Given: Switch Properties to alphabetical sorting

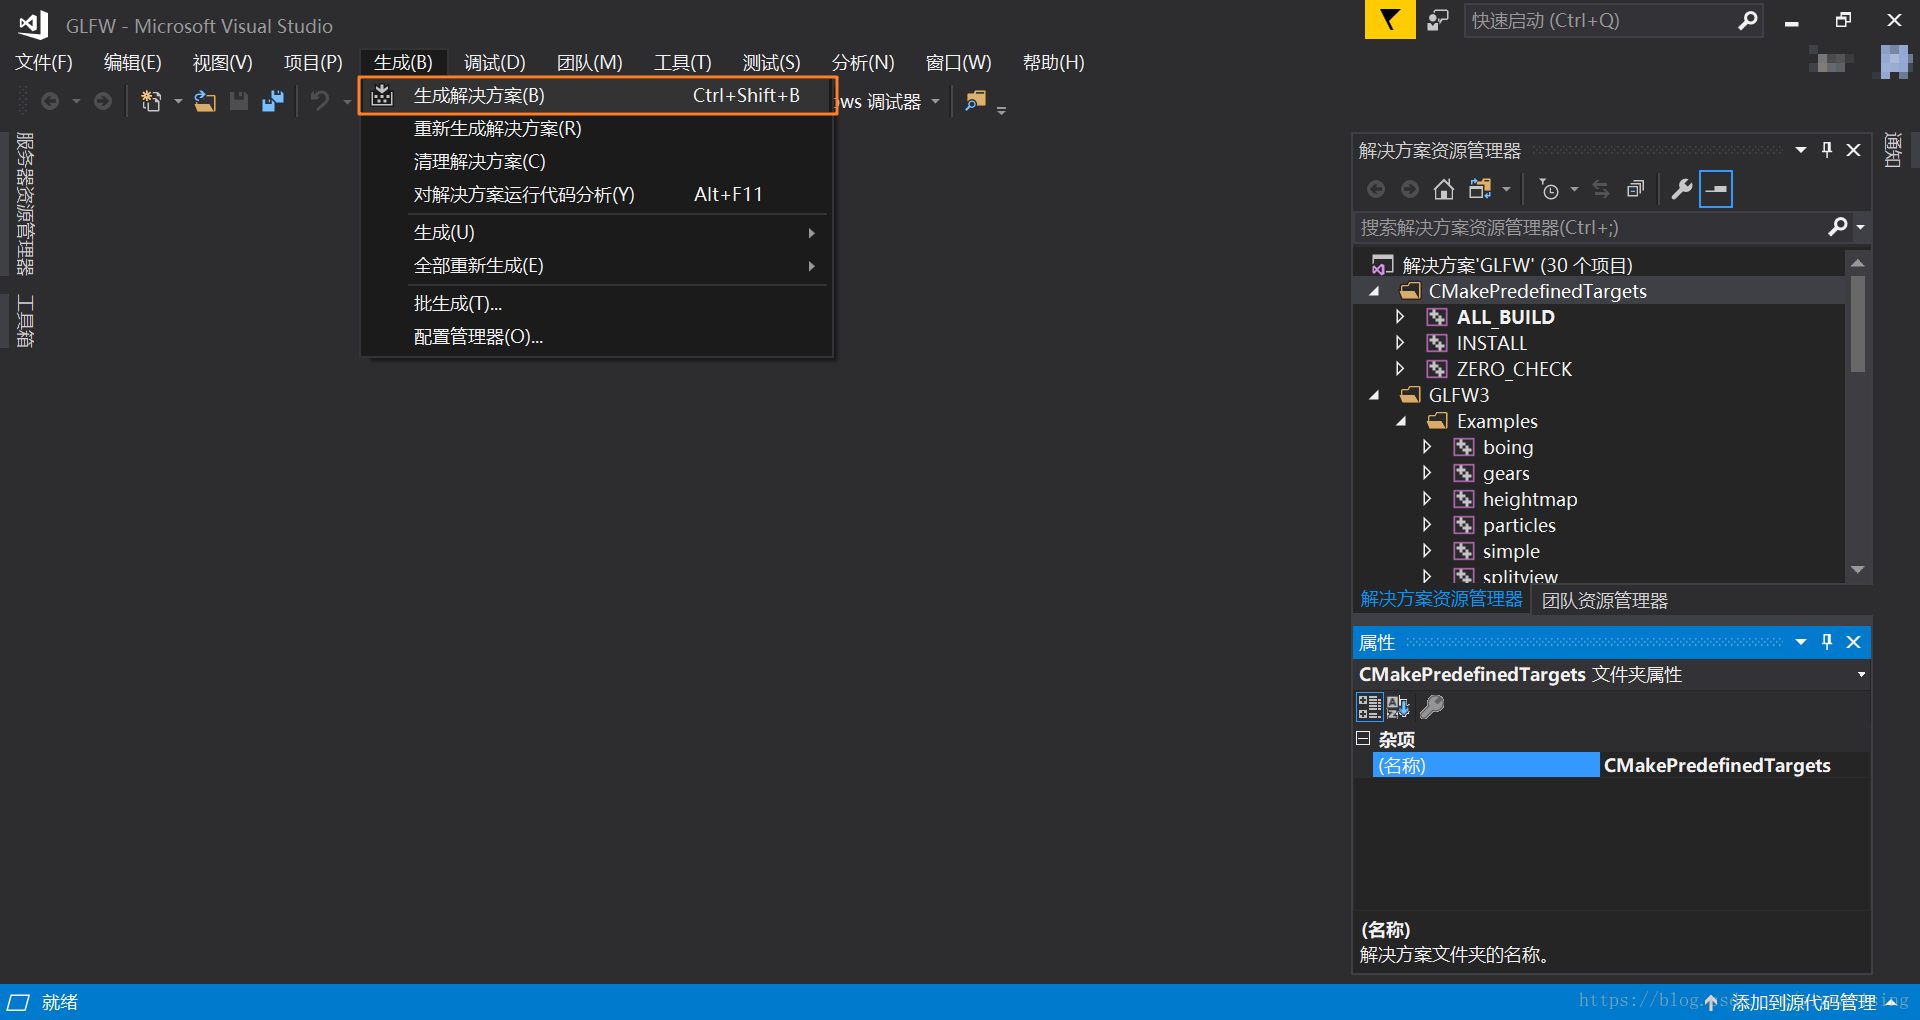Looking at the screenshot, I should [1398, 707].
